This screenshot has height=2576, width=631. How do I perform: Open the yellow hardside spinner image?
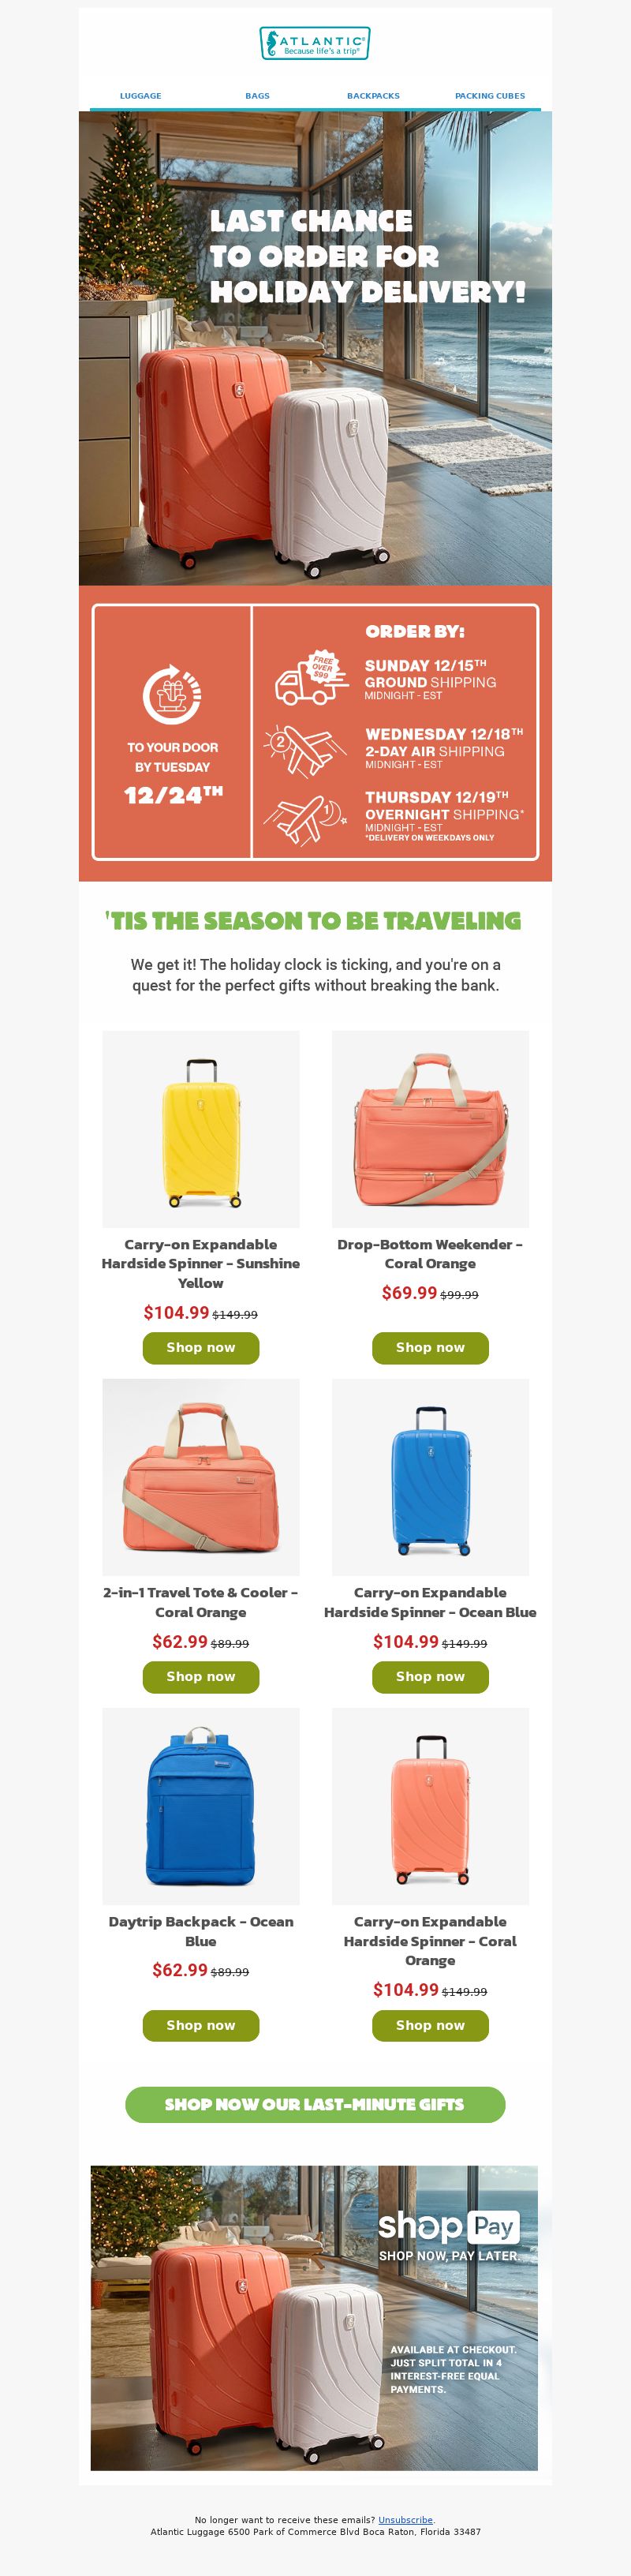tap(201, 1129)
